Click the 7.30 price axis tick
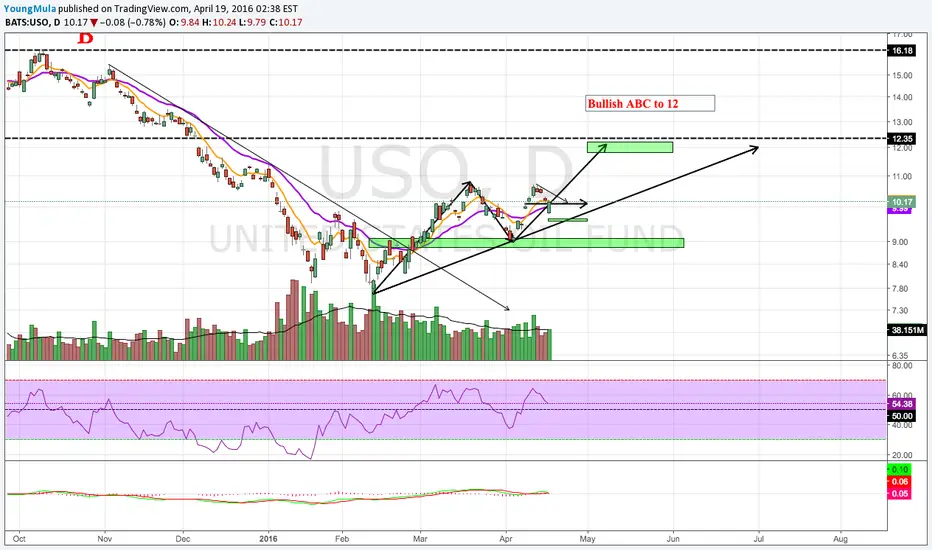932x550 pixels. (x=900, y=311)
